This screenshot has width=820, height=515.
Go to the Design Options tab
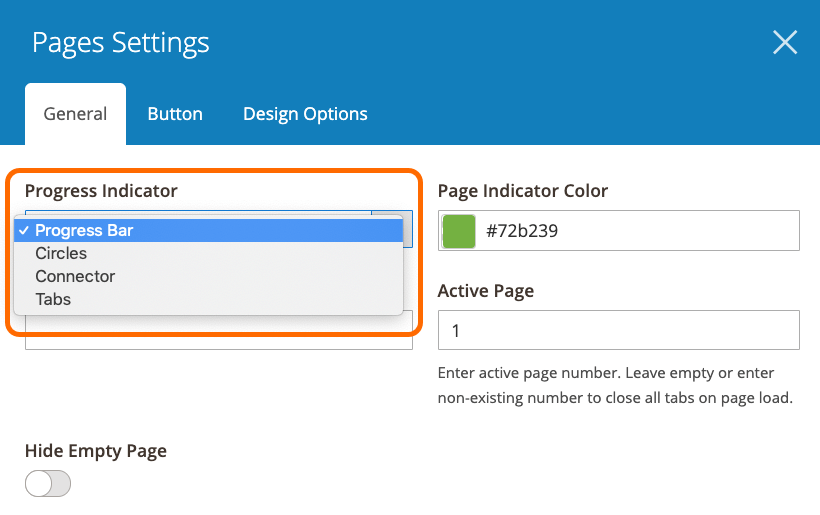tap(305, 114)
